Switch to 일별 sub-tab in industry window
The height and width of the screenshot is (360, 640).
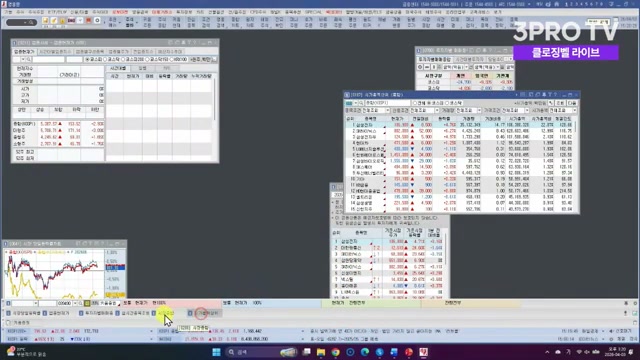click(142, 68)
